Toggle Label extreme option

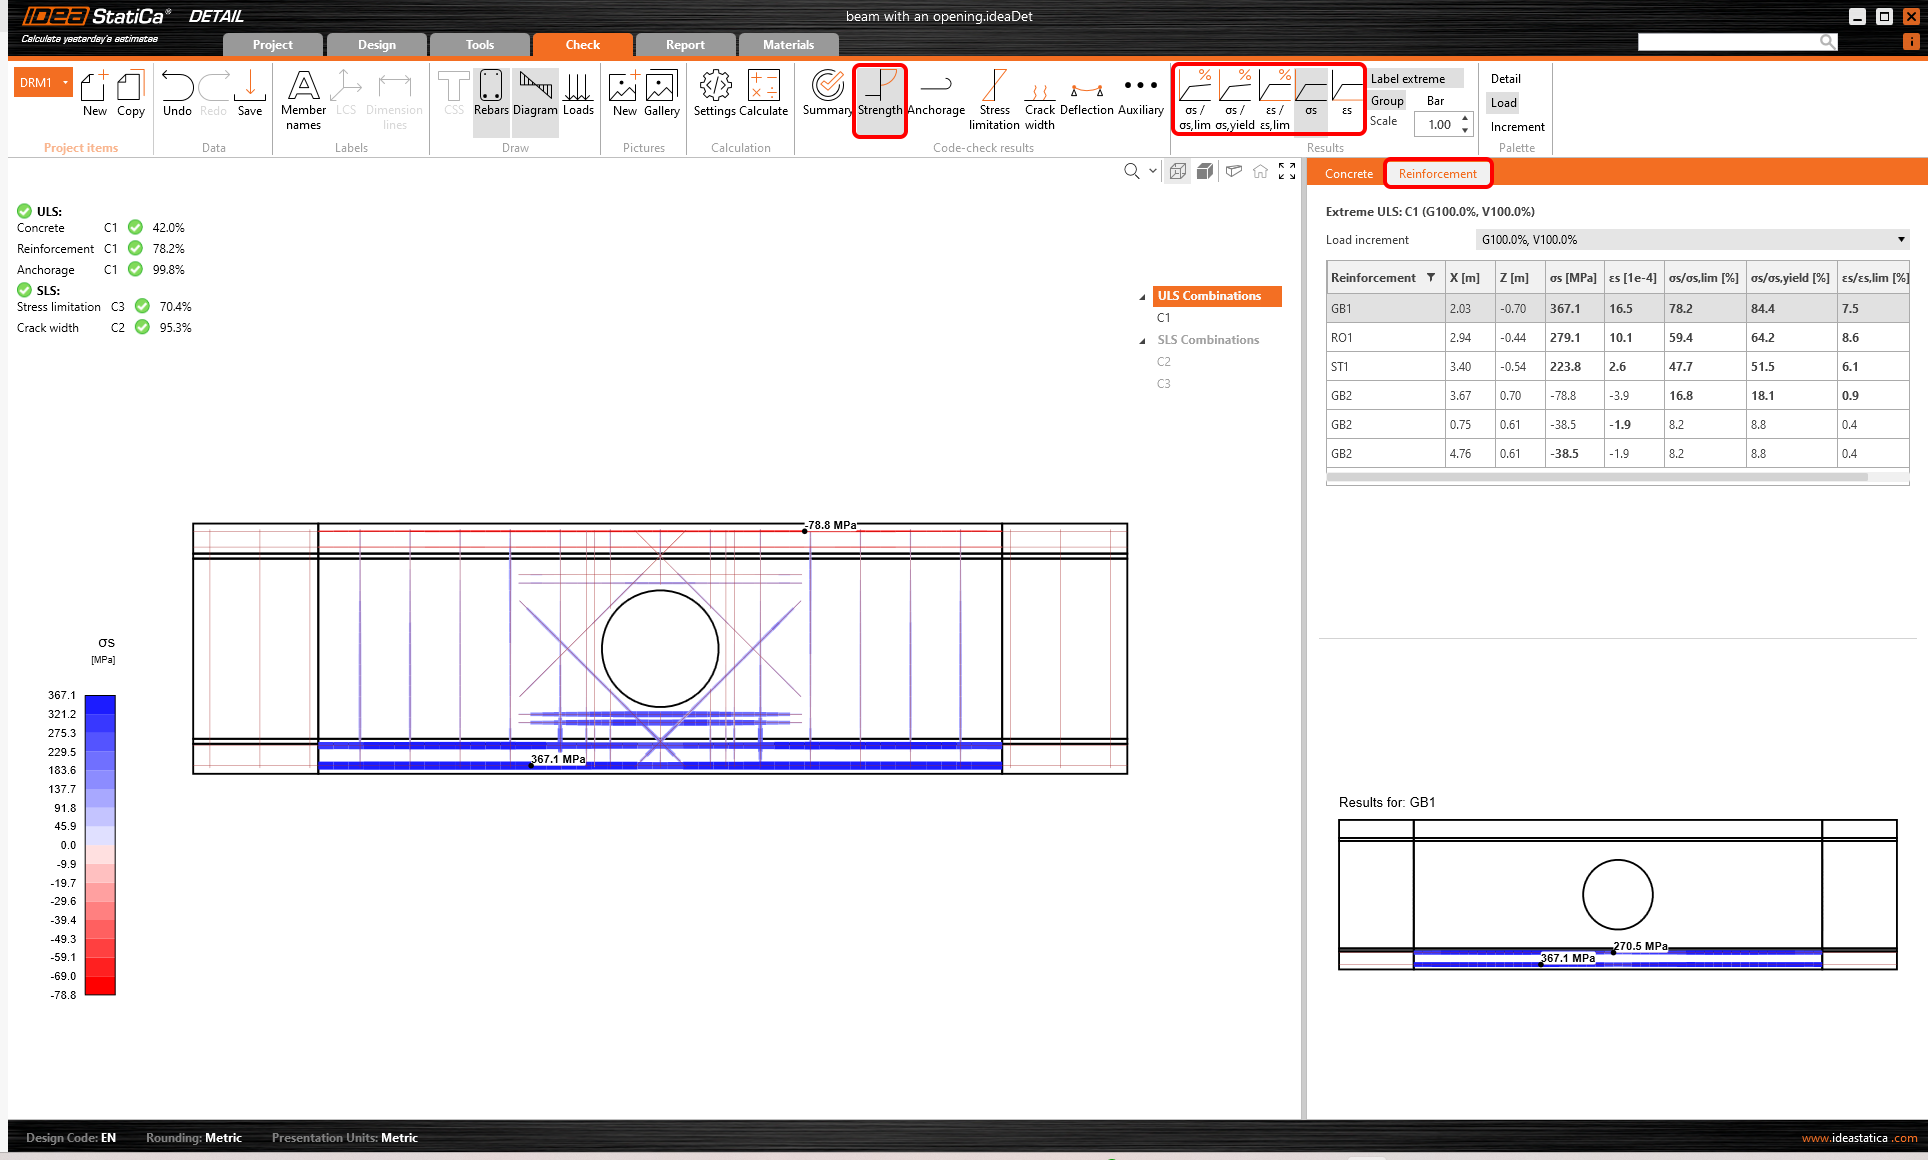click(x=1407, y=79)
